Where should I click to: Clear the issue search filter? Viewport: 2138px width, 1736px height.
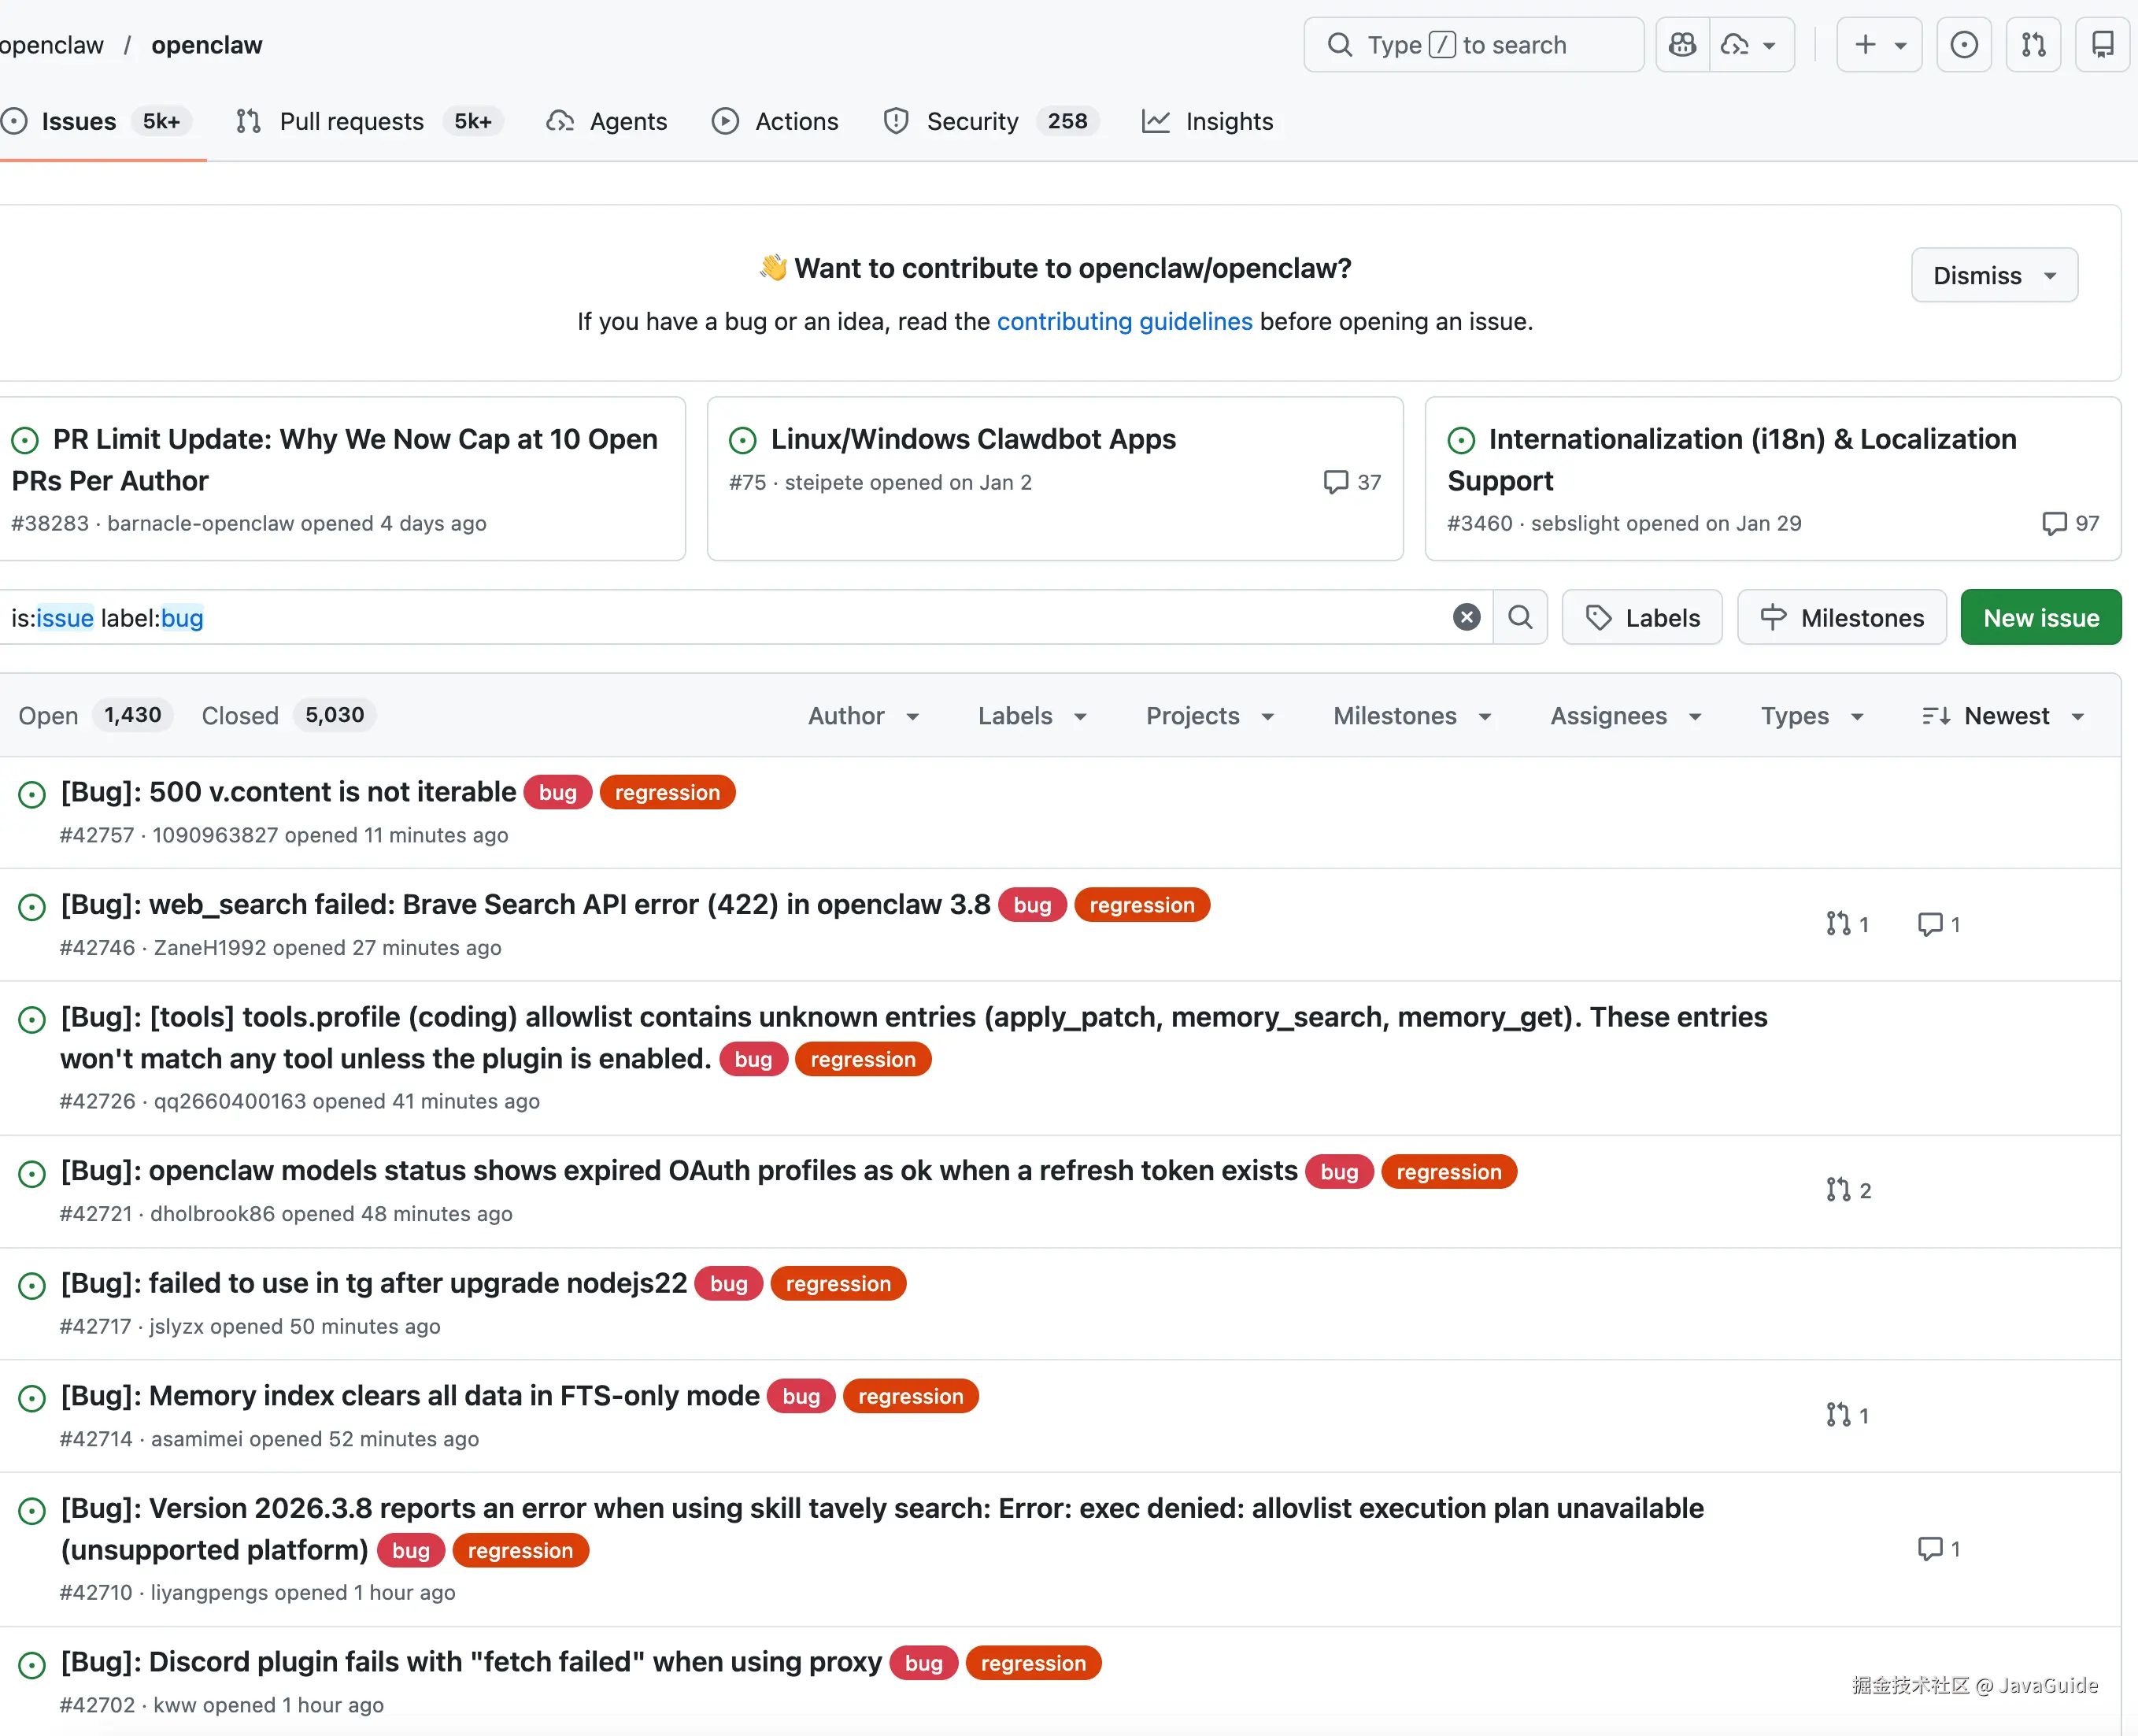click(x=1466, y=617)
